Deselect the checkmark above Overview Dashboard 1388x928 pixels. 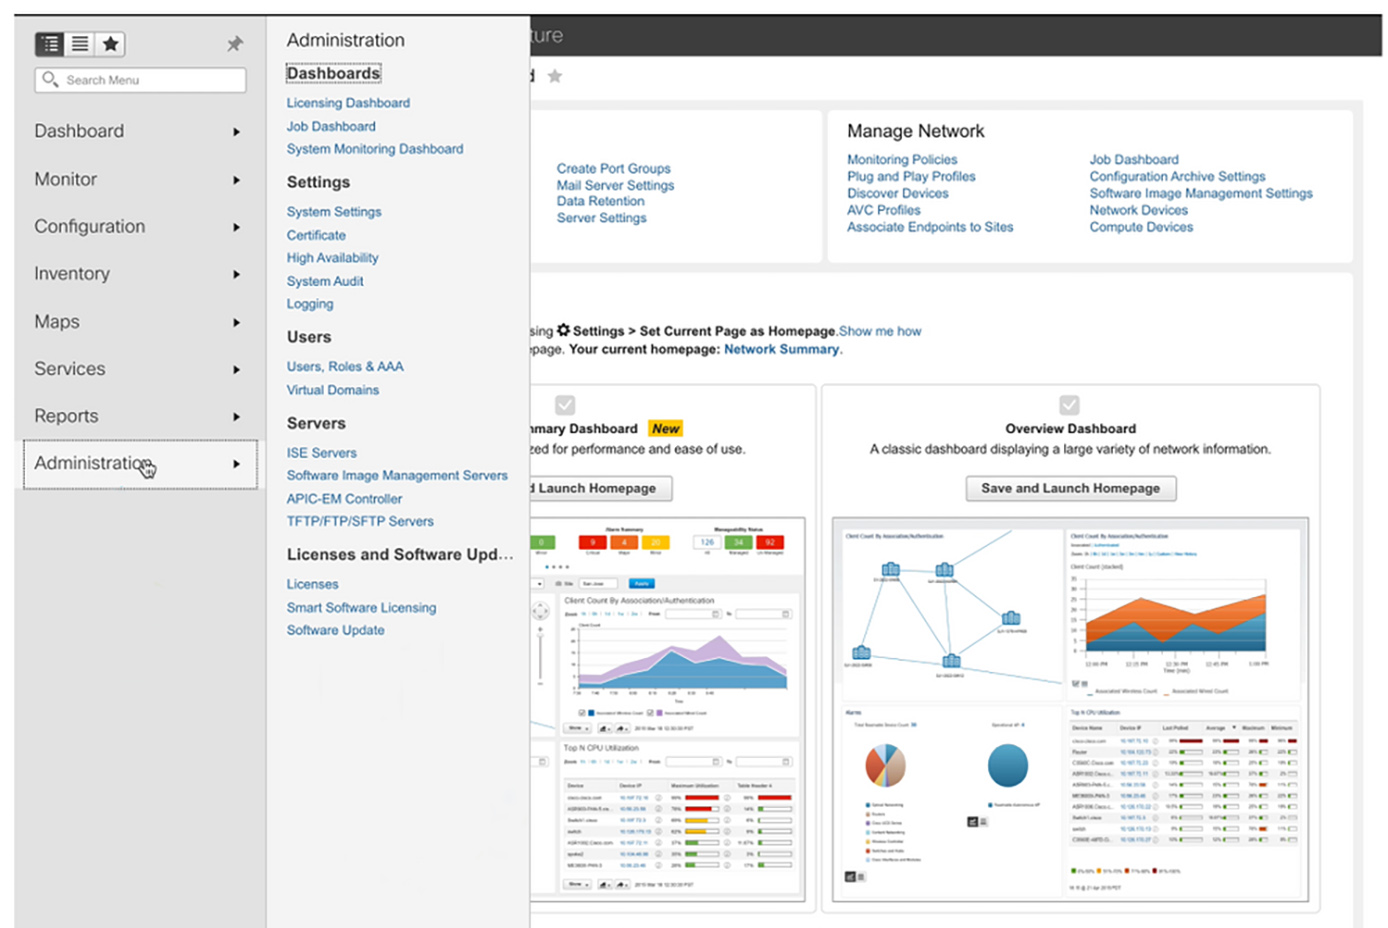tap(1069, 404)
